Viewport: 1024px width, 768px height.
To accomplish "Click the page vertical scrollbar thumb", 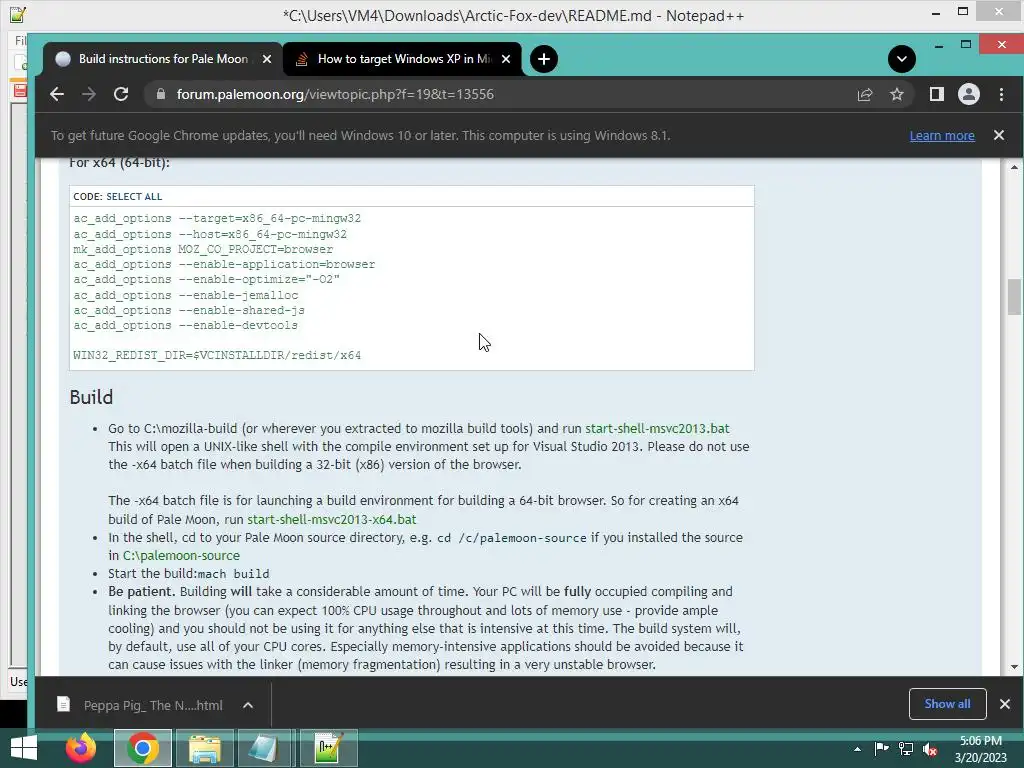I will point(1014,296).
